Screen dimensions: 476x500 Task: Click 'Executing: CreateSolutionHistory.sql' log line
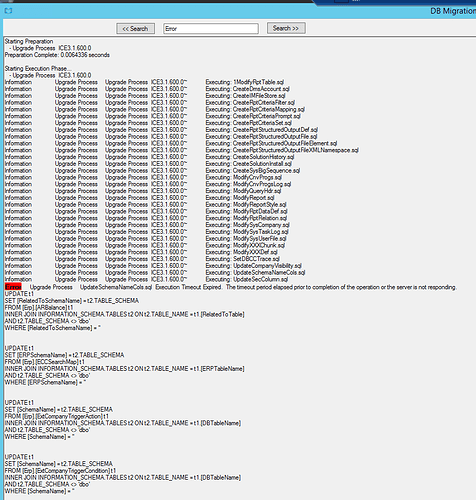250,157
